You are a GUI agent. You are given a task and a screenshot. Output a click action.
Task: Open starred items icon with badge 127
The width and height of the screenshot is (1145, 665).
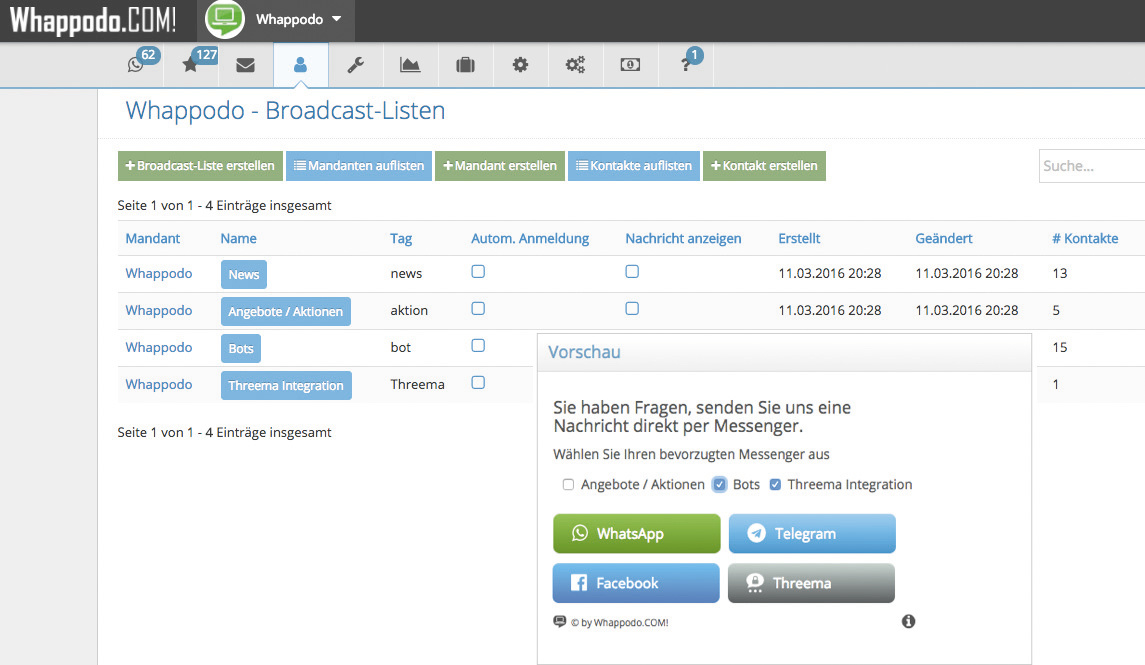coord(191,64)
